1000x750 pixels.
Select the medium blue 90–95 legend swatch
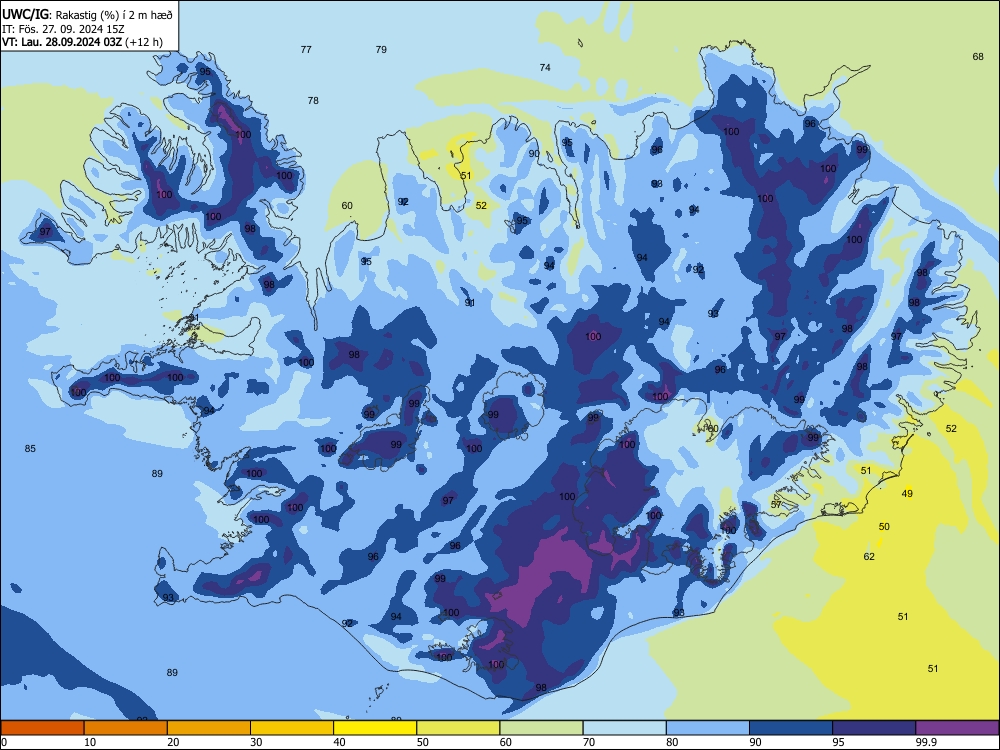791,728
